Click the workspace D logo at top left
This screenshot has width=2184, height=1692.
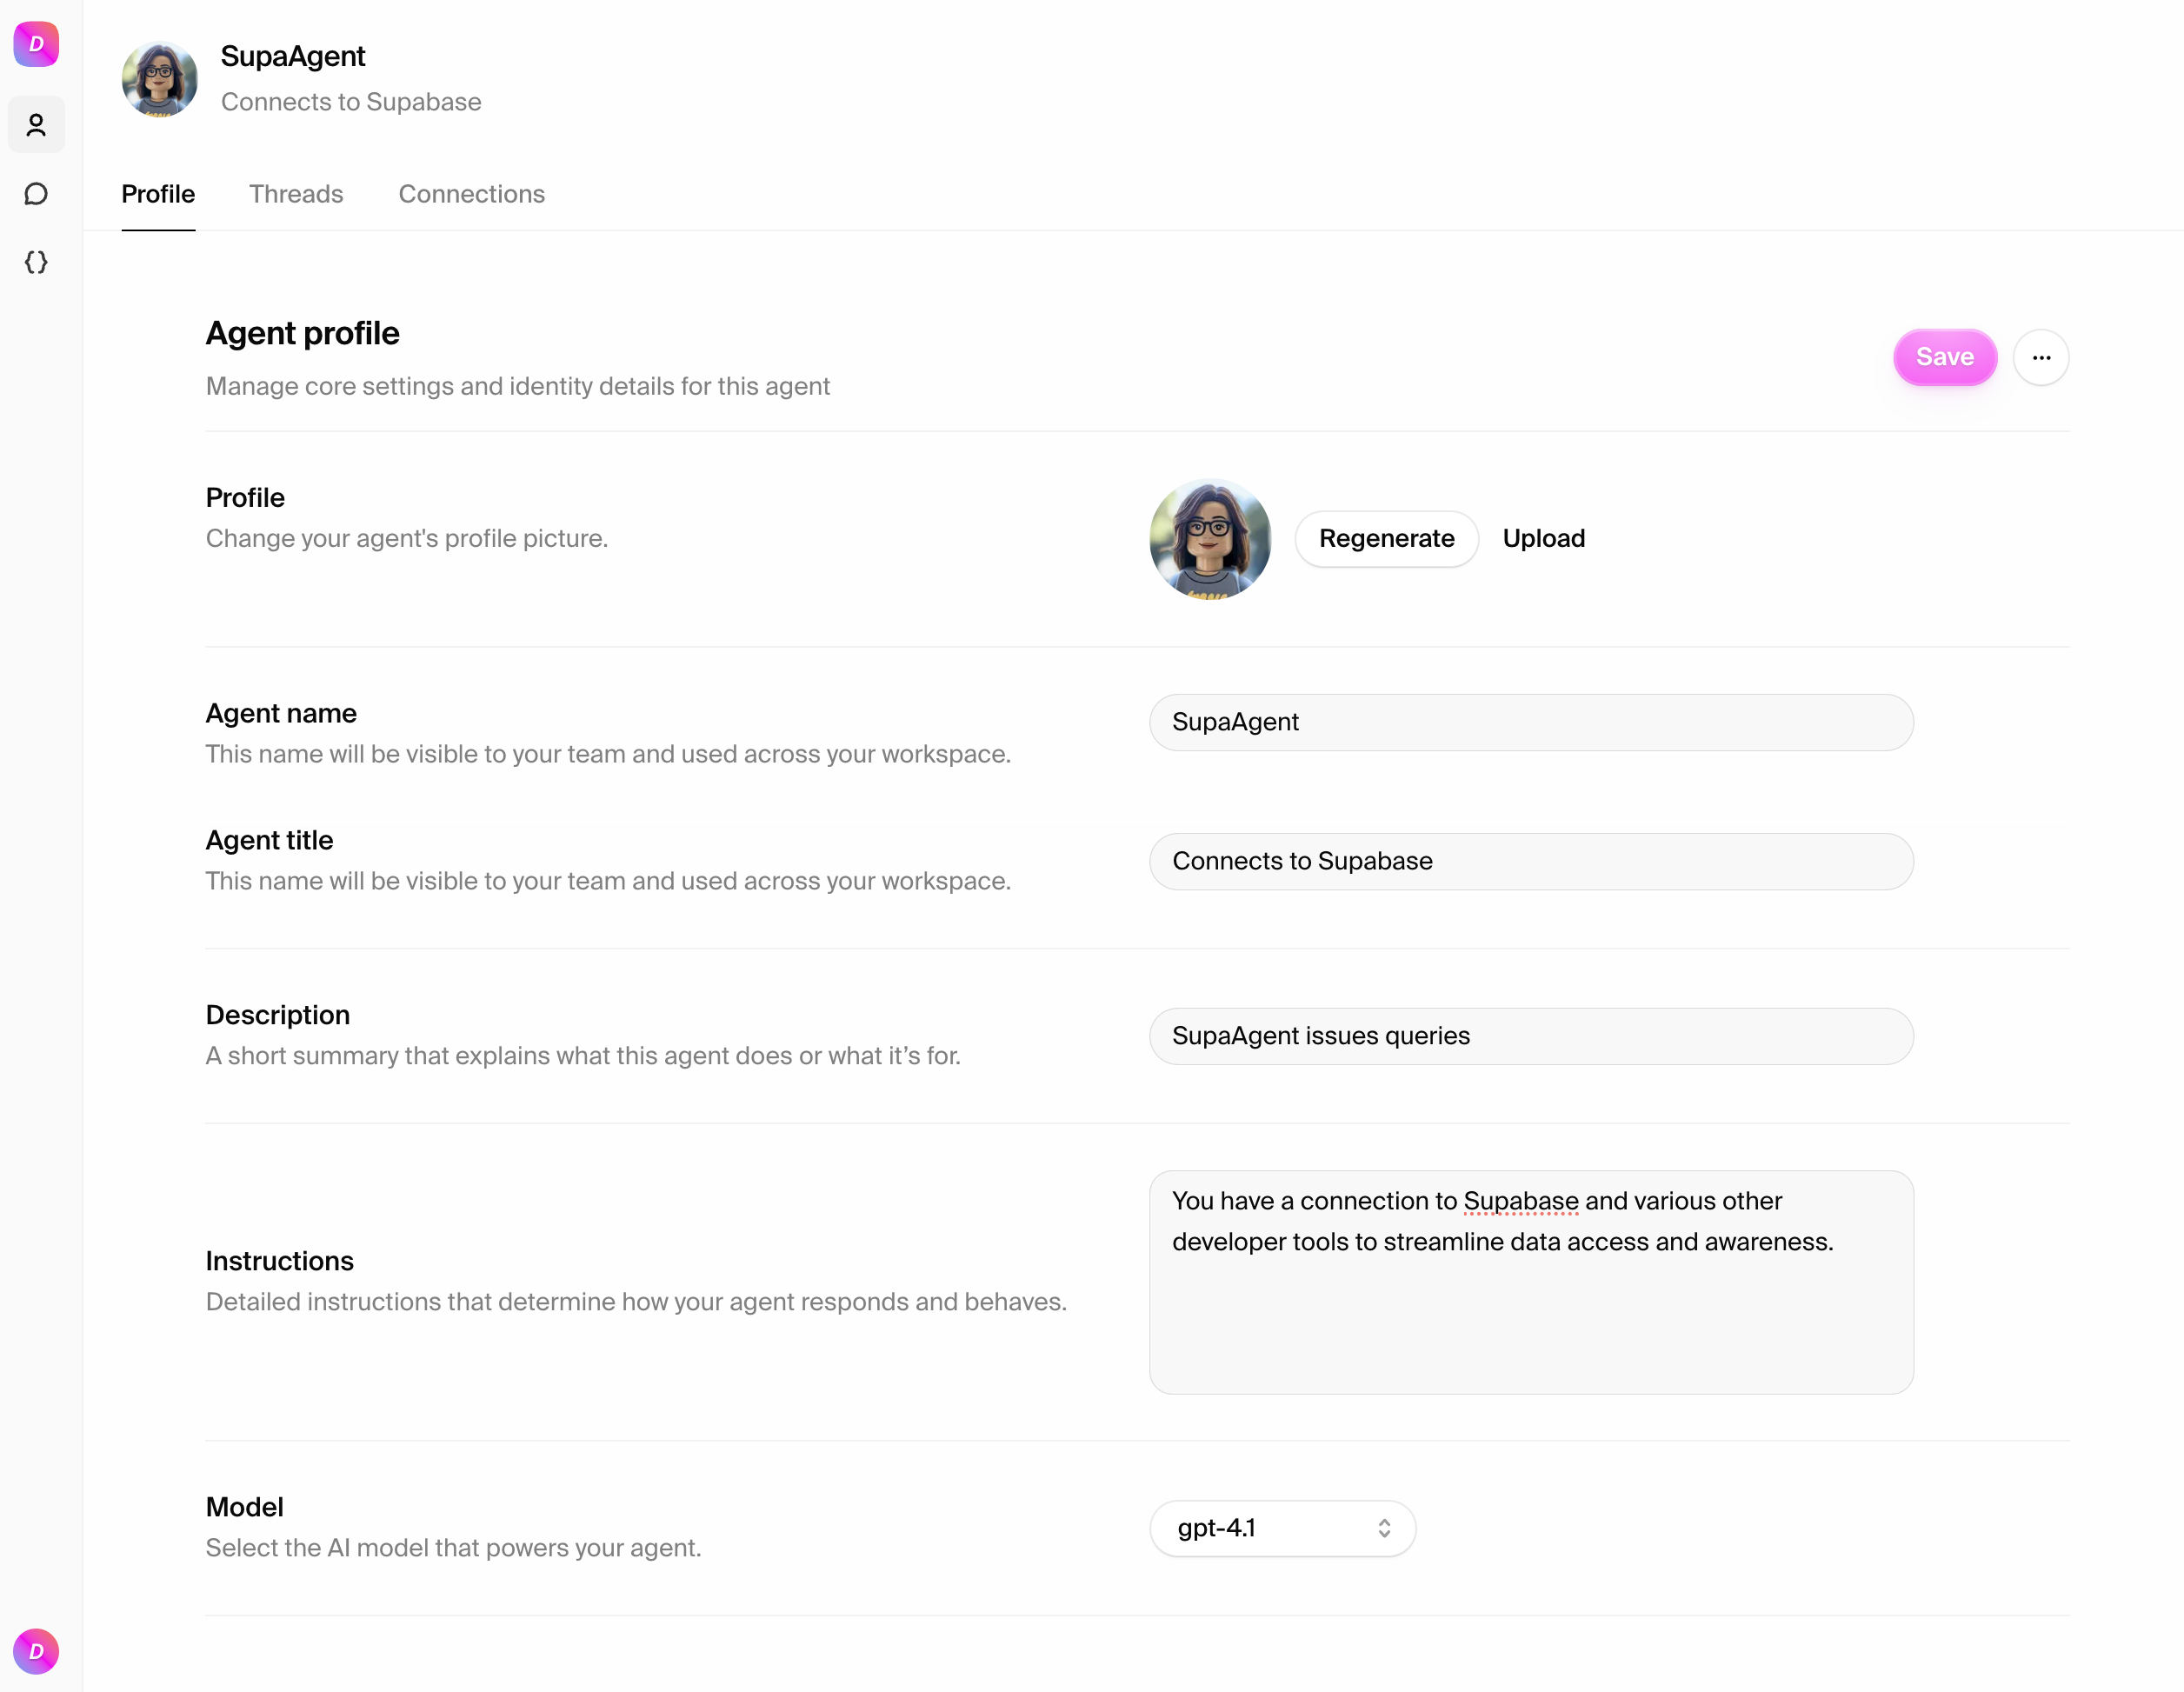click(x=36, y=44)
